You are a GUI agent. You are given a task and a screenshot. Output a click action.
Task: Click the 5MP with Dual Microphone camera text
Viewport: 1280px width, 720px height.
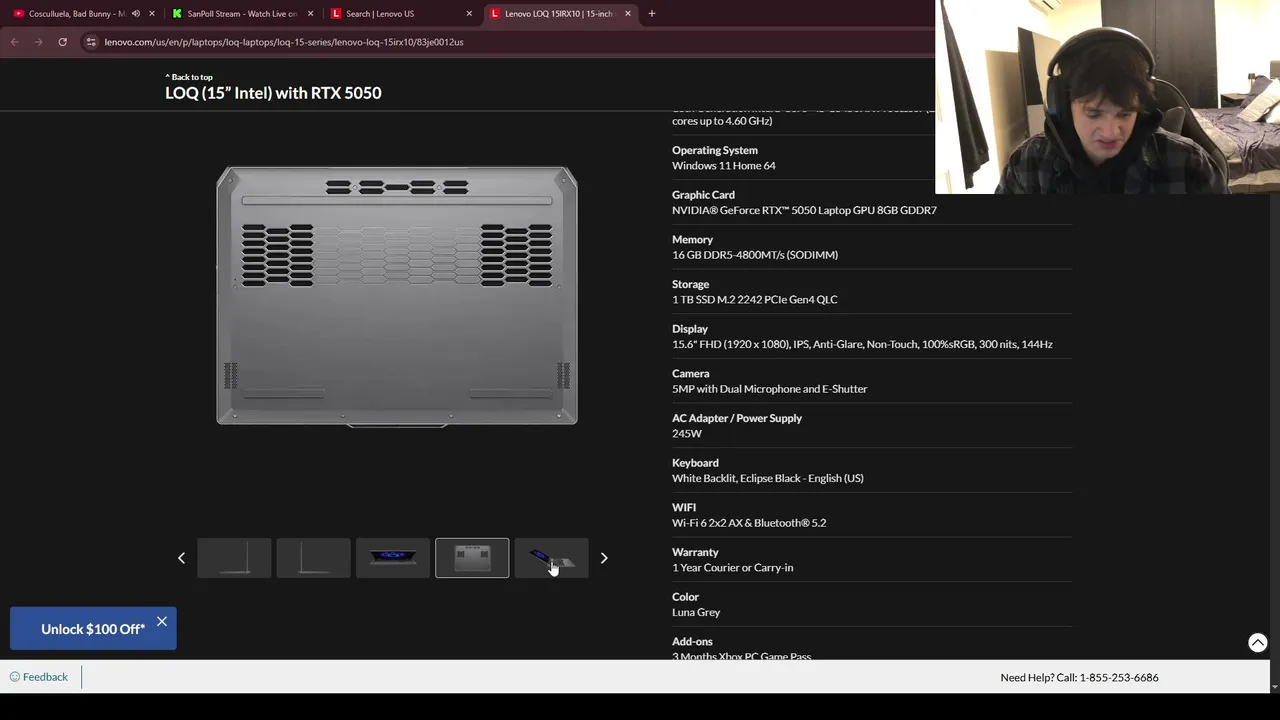coord(770,389)
